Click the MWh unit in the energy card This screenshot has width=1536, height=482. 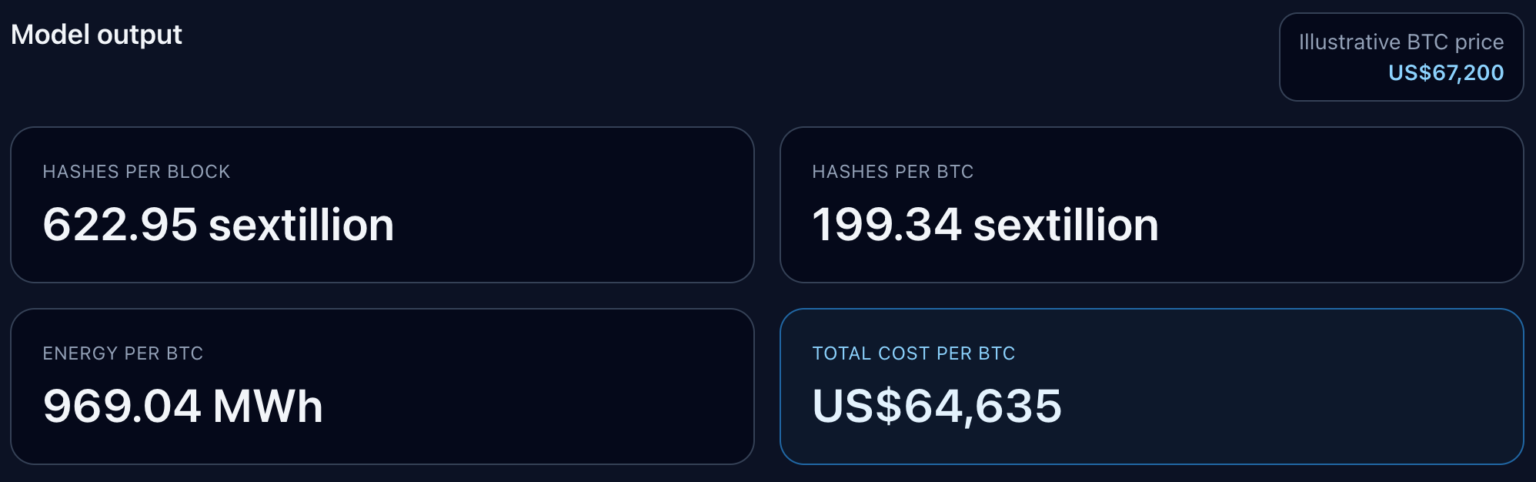coord(268,407)
